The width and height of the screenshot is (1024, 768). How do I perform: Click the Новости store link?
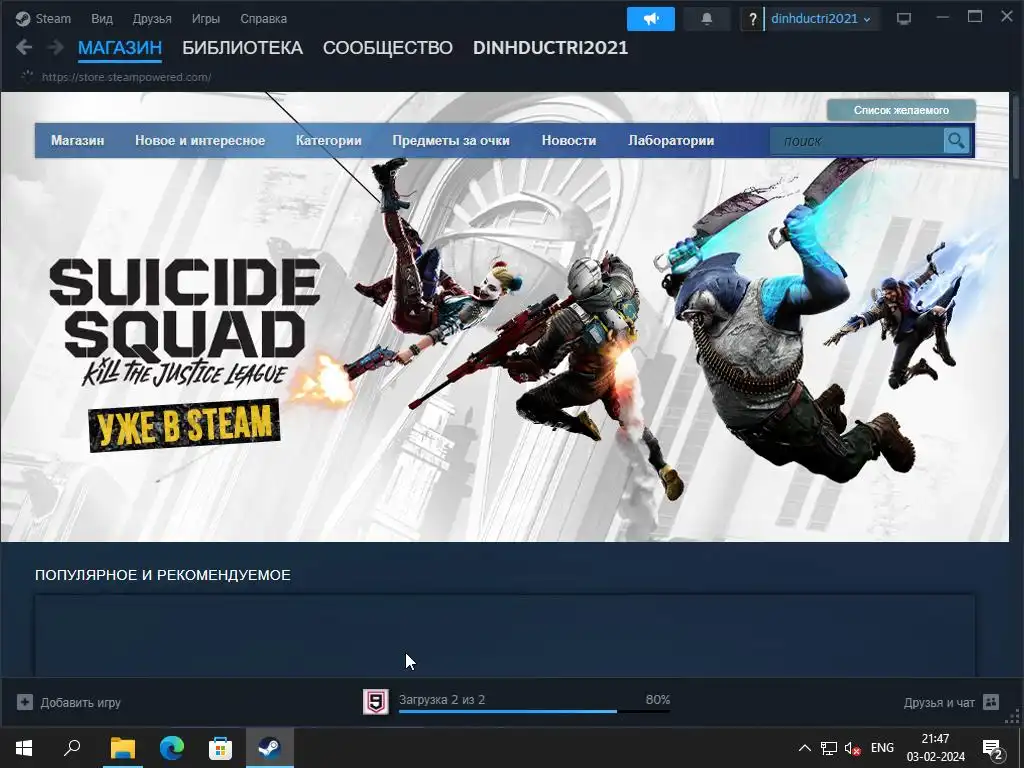click(569, 140)
